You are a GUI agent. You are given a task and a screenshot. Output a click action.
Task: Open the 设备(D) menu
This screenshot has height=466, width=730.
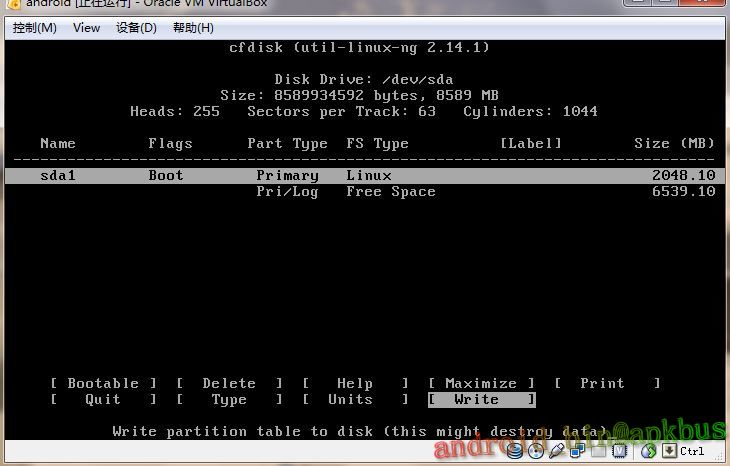pyautogui.click(x=136, y=28)
